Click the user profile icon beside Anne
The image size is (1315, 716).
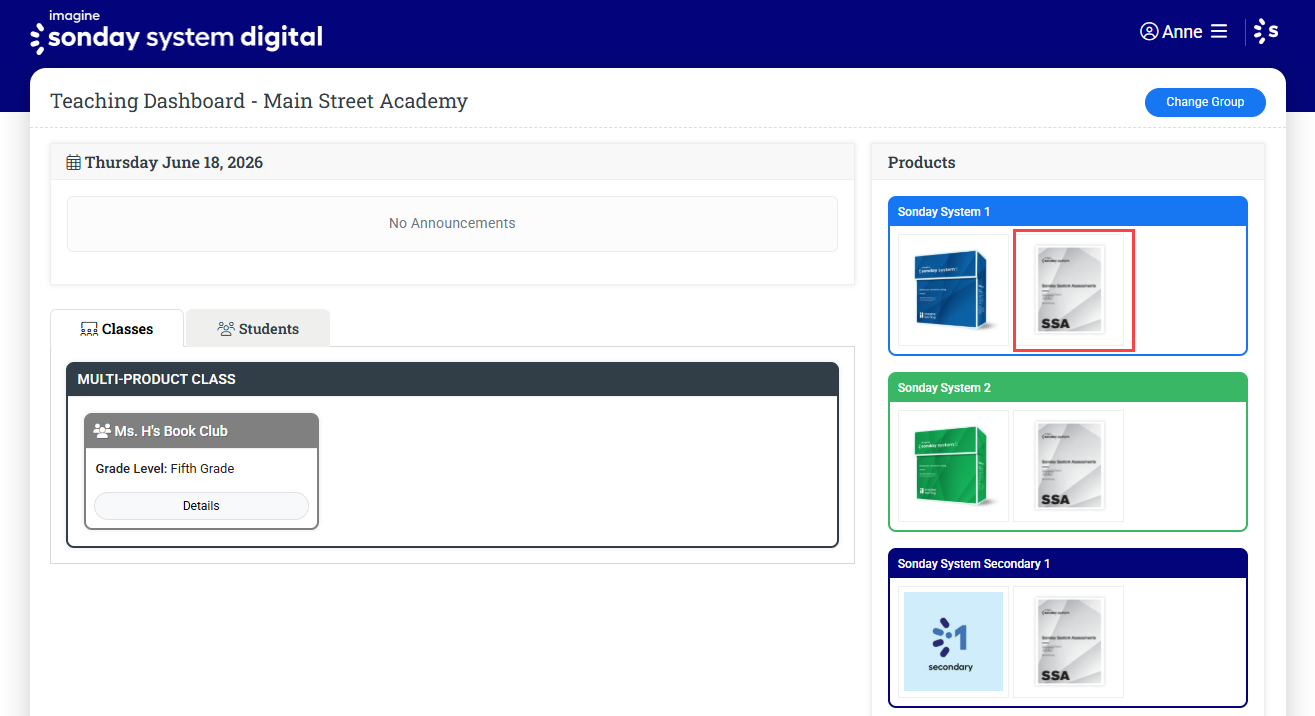coord(1149,31)
